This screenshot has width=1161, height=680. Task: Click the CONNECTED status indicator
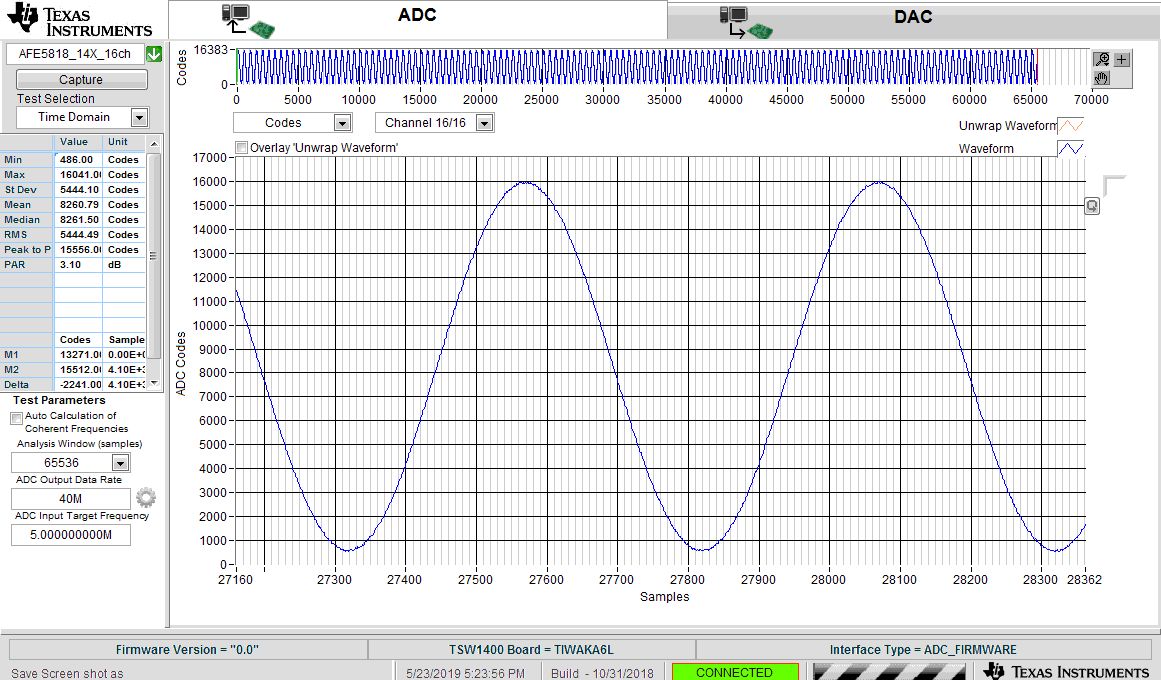point(735,672)
